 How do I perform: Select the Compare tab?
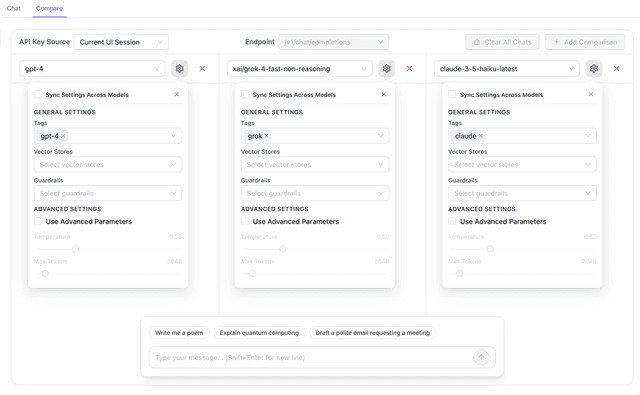click(x=49, y=8)
